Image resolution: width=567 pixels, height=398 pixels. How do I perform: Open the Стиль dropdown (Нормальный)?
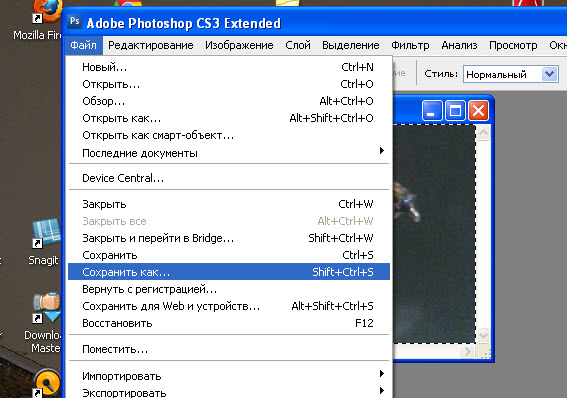coord(511,74)
